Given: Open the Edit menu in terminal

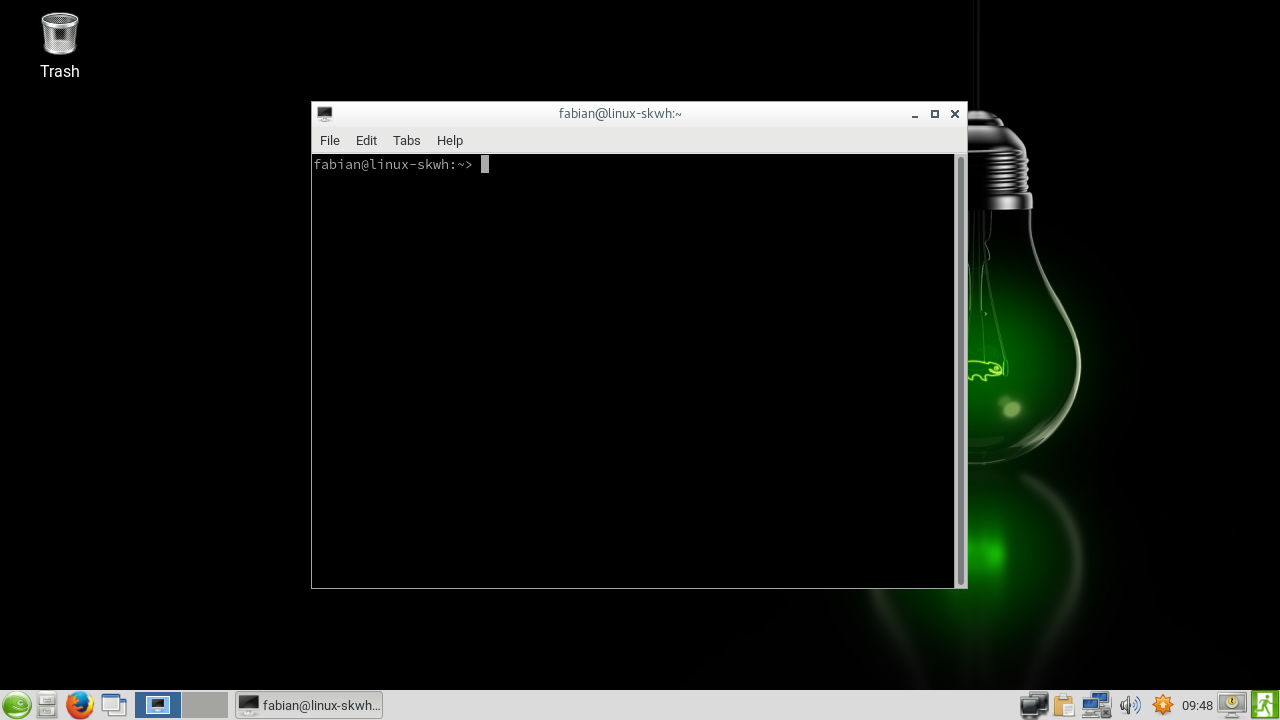Looking at the screenshot, I should tap(366, 141).
